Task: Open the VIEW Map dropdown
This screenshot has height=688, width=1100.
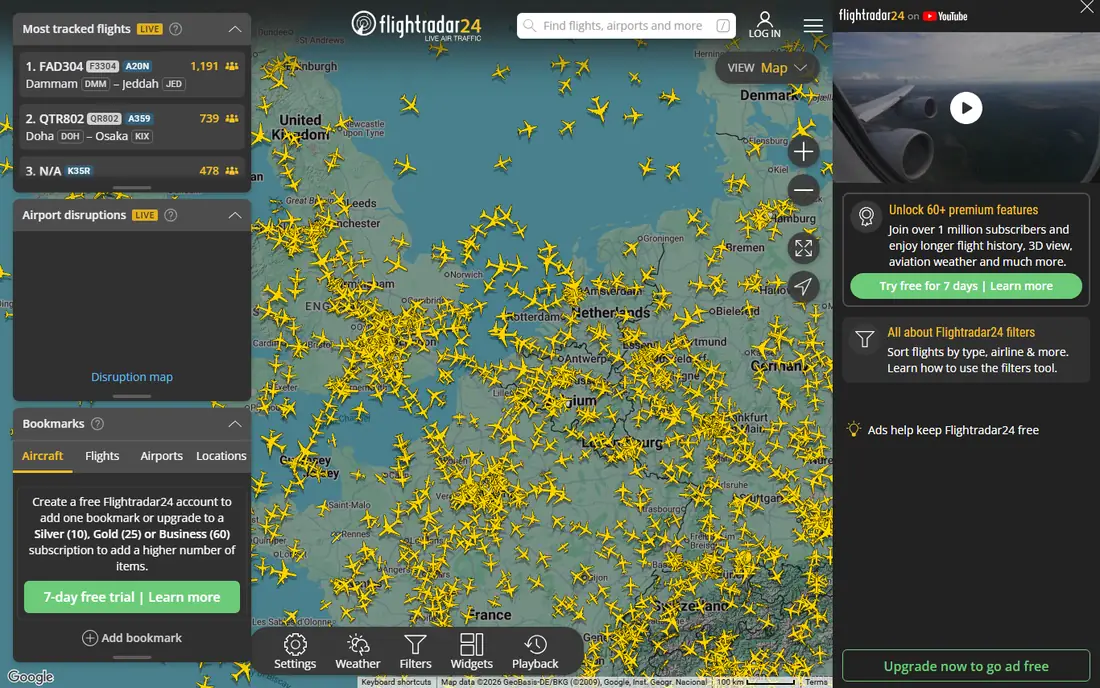Action: coord(767,68)
